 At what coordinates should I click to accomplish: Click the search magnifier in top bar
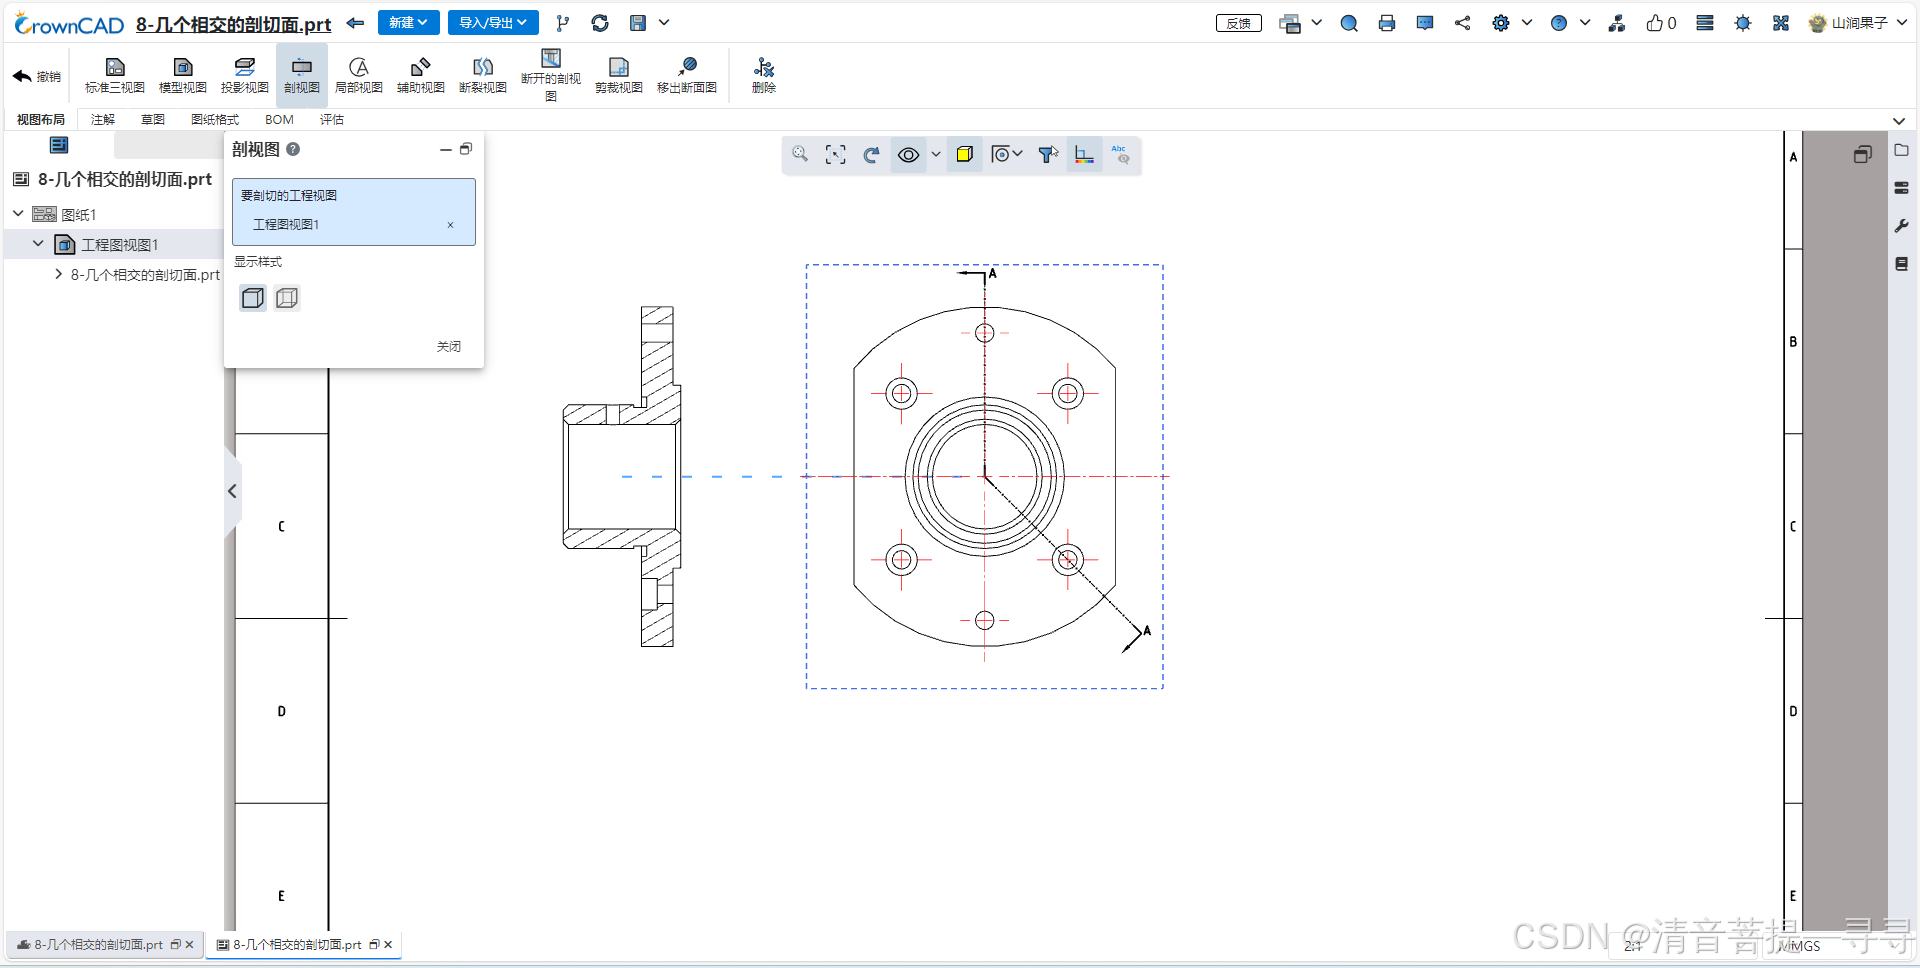[x=1349, y=23]
